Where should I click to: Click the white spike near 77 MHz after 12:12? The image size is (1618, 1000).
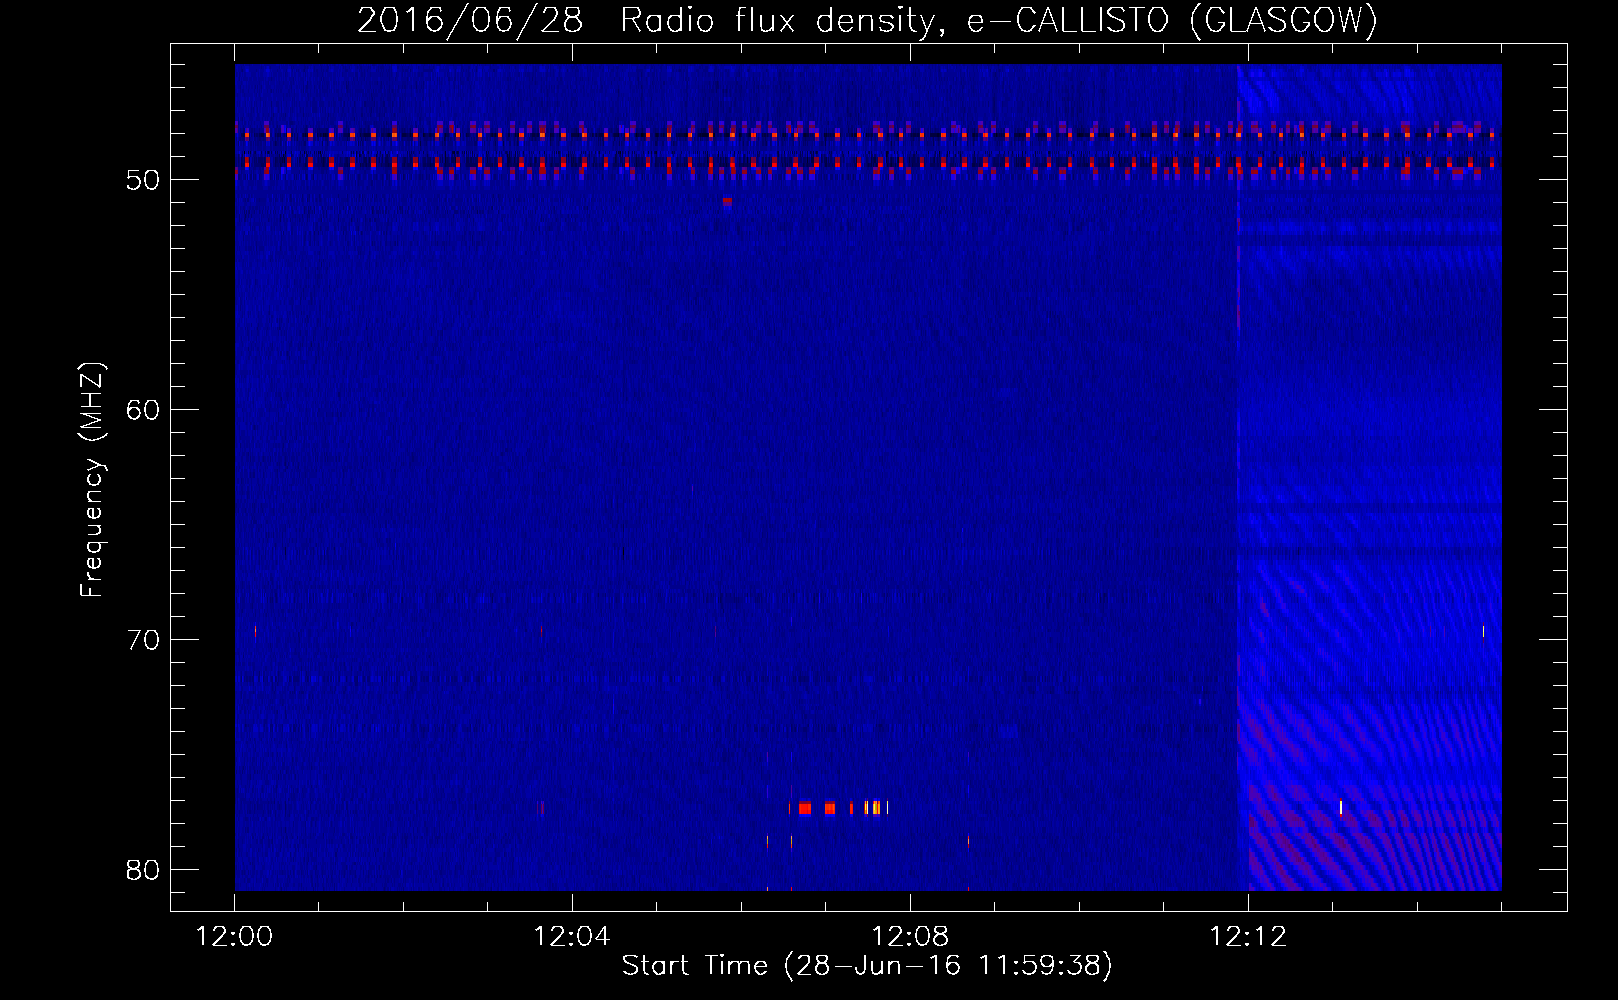(x=1341, y=807)
